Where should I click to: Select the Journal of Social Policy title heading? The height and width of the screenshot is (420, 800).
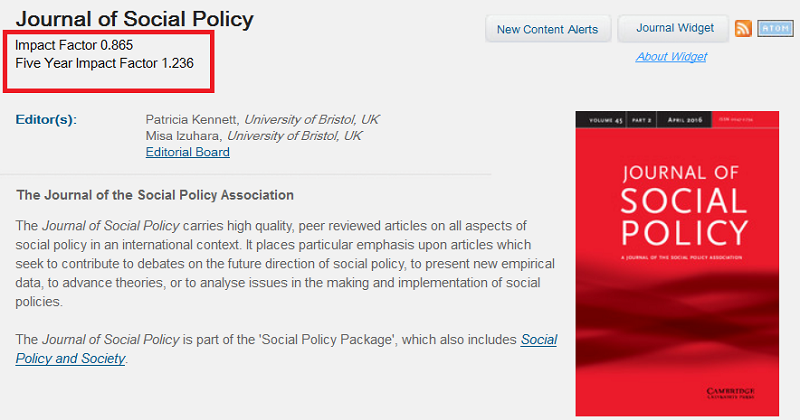(134, 19)
